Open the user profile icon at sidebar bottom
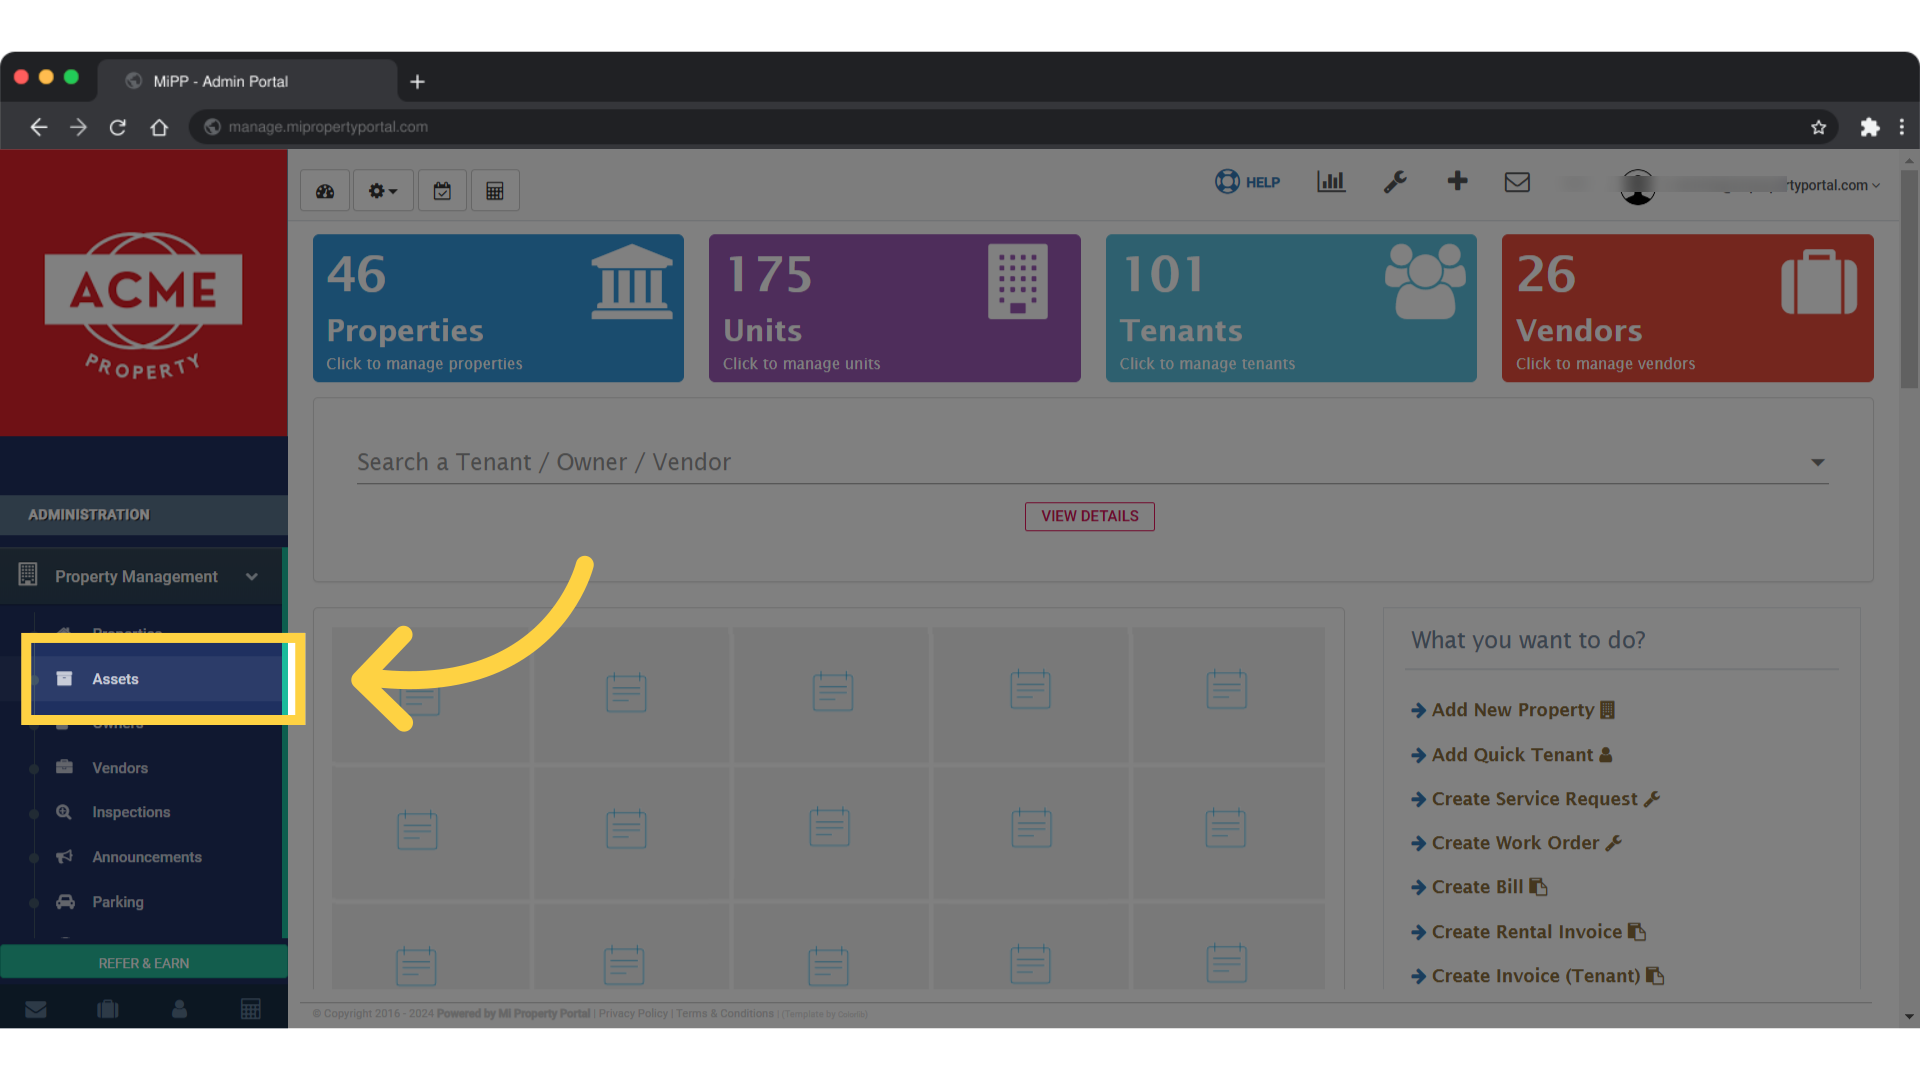 click(179, 1009)
